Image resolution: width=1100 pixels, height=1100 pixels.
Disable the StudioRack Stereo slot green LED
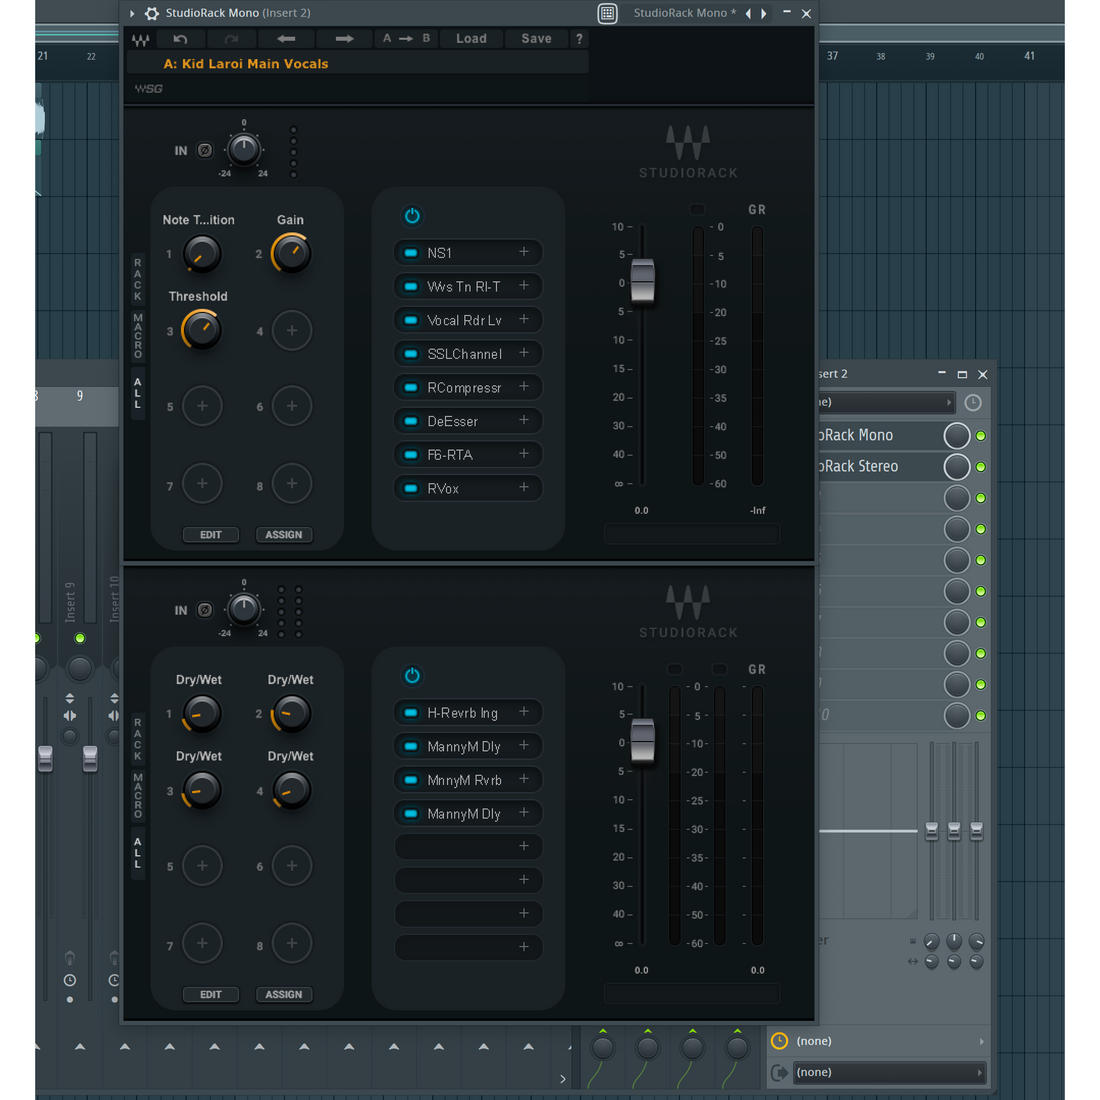click(x=981, y=467)
